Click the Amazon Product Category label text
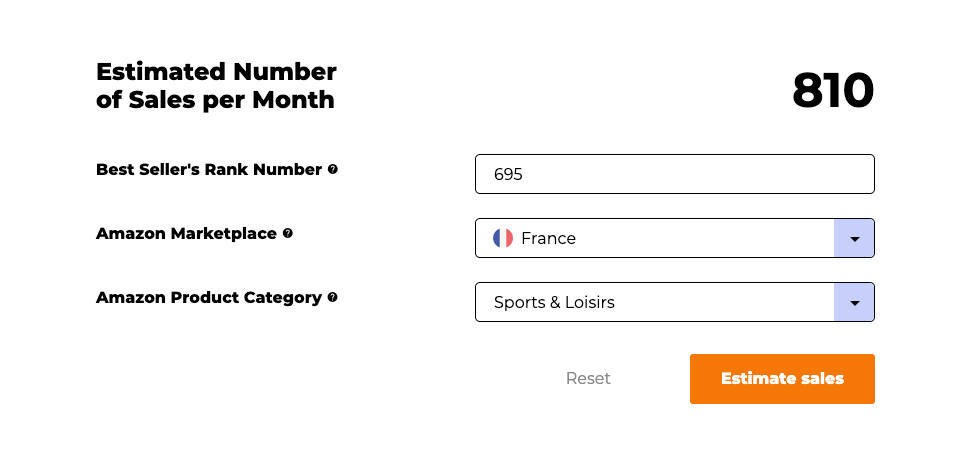This screenshot has width=969, height=456. [209, 298]
